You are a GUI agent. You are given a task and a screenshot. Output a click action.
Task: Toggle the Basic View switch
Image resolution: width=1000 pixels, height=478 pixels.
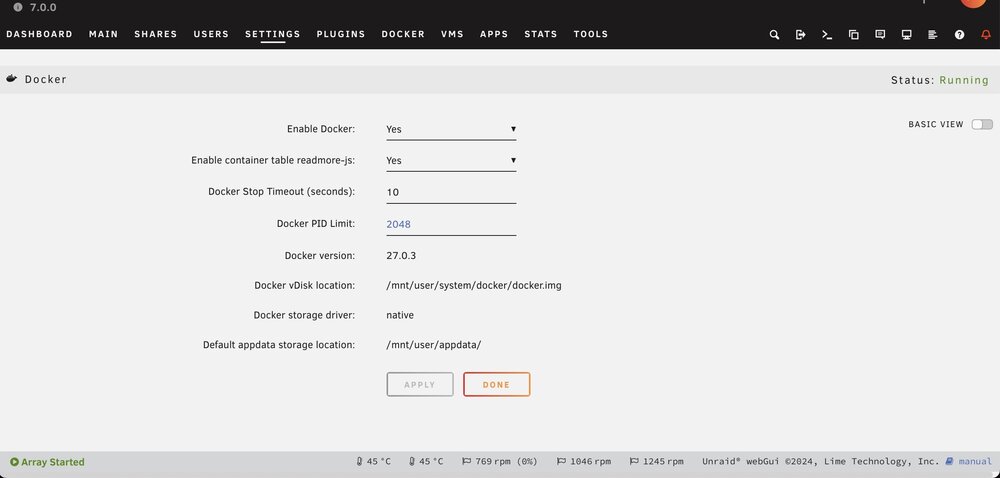pos(982,124)
